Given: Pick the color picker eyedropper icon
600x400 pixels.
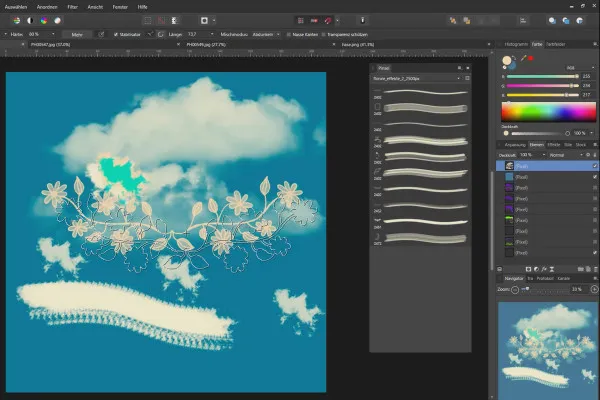Looking at the screenshot, I should 523,60.
